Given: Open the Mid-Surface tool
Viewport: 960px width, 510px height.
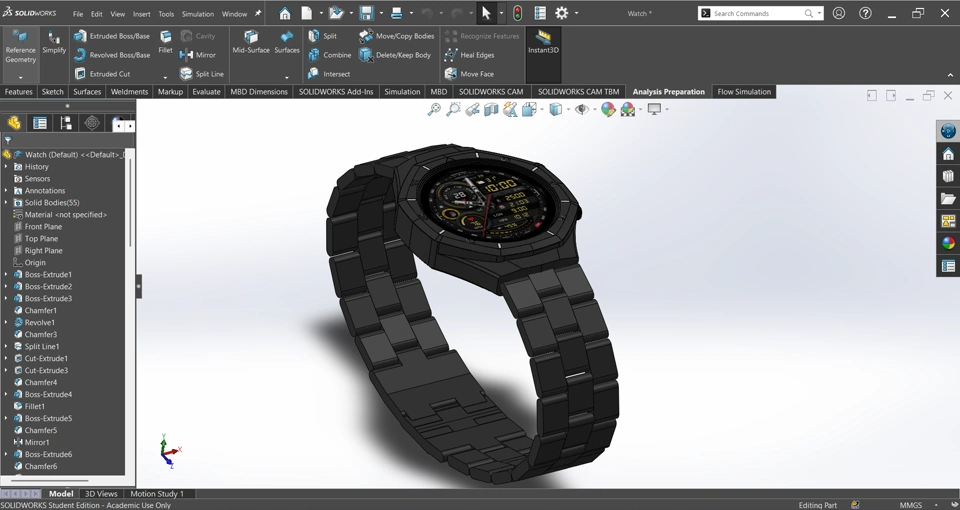Looking at the screenshot, I should 251,42.
